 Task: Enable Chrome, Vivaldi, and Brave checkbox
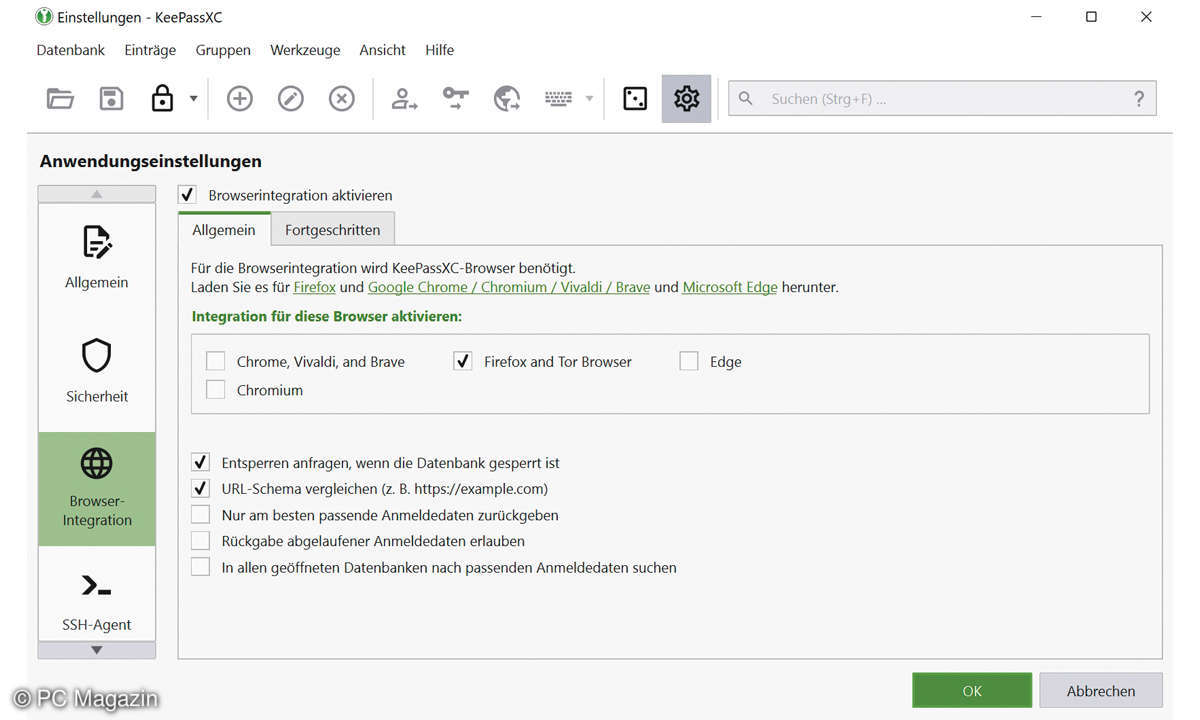tap(215, 361)
